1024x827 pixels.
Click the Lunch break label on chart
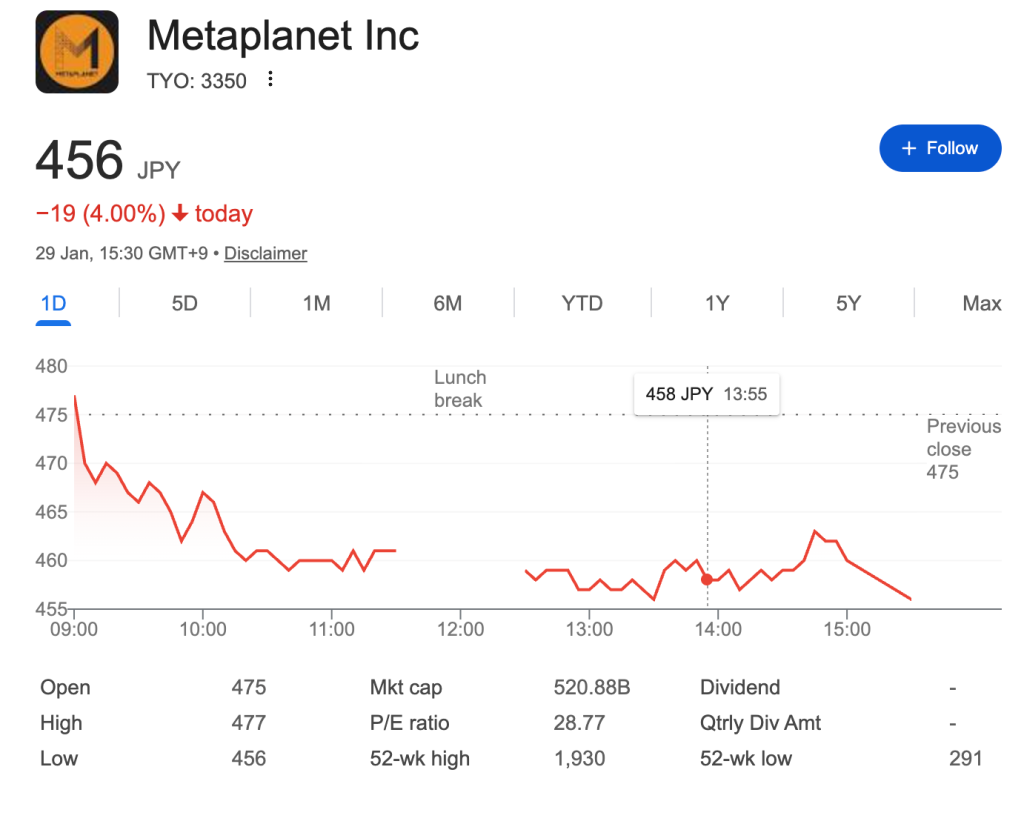tap(459, 389)
